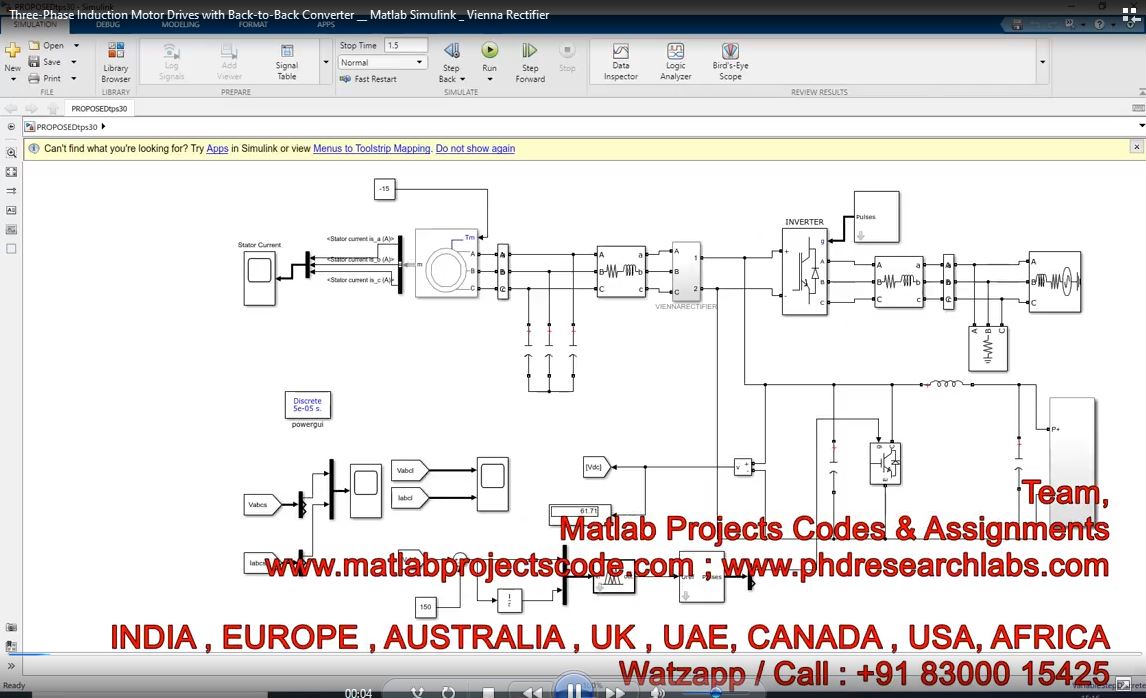Click the INVERTER IGBT bridge block
Image resolution: width=1146 pixels, height=698 pixels.
[805, 272]
